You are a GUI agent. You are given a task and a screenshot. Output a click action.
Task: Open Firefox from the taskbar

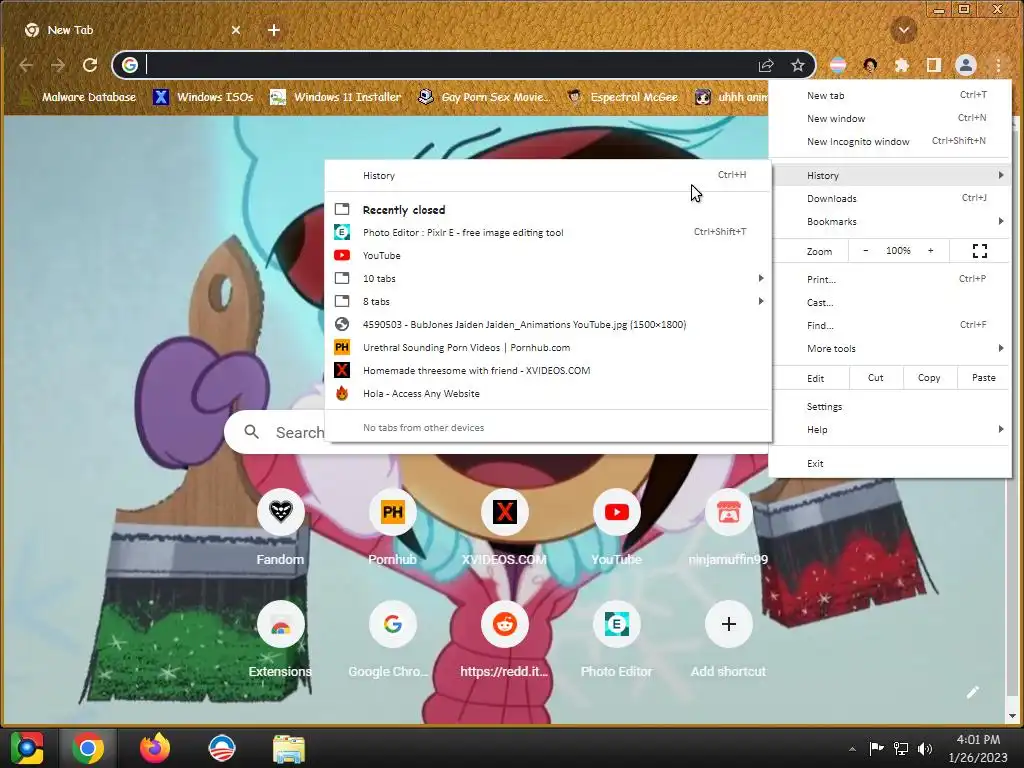point(155,748)
